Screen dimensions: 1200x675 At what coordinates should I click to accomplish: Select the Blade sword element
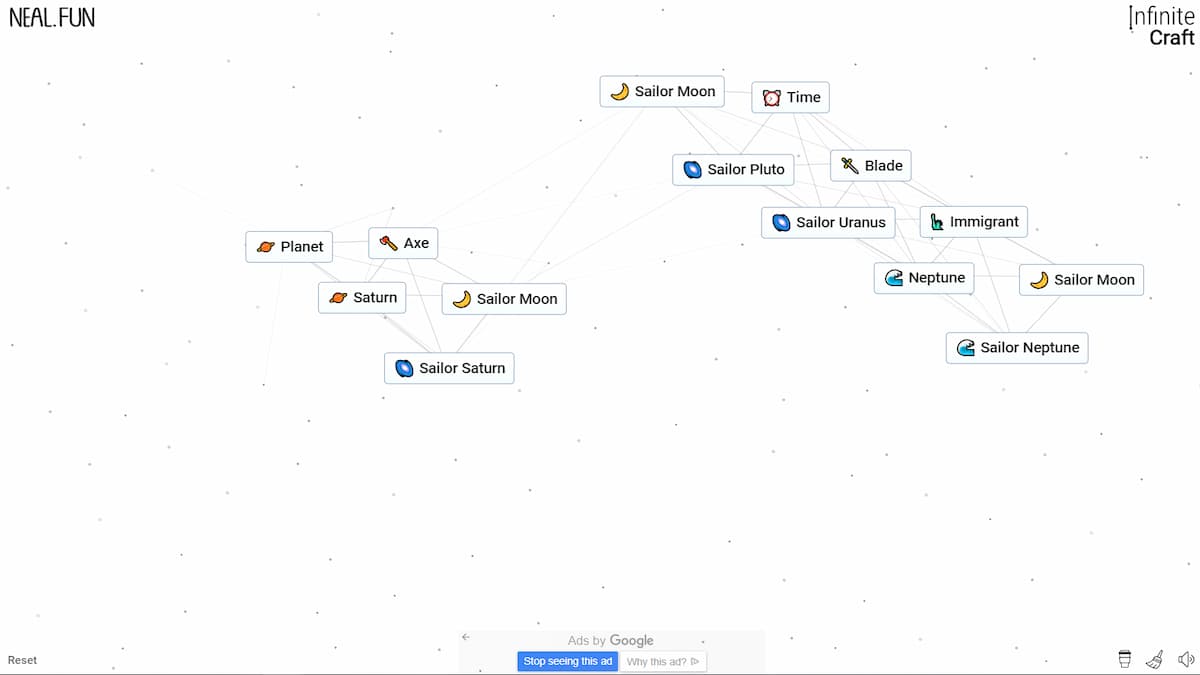(870, 166)
